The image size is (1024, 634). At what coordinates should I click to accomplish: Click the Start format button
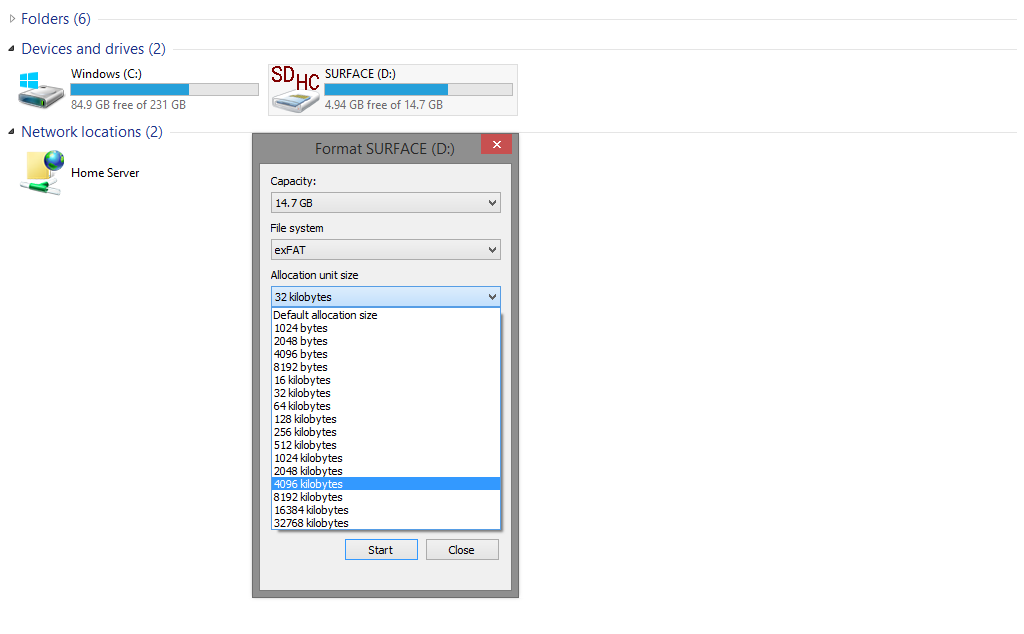click(x=381, y=550)
